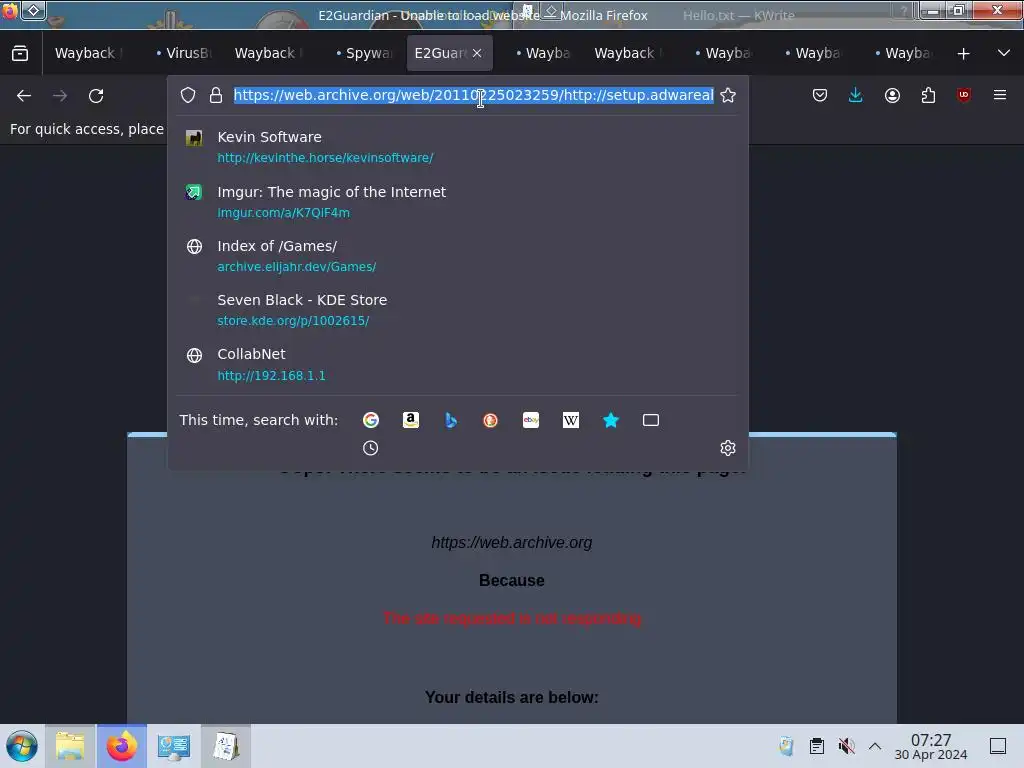Viewport: 1024px width, 768px height.
Task: Open Imgur: The magic of the Internet suggestion
Action: 457,202
